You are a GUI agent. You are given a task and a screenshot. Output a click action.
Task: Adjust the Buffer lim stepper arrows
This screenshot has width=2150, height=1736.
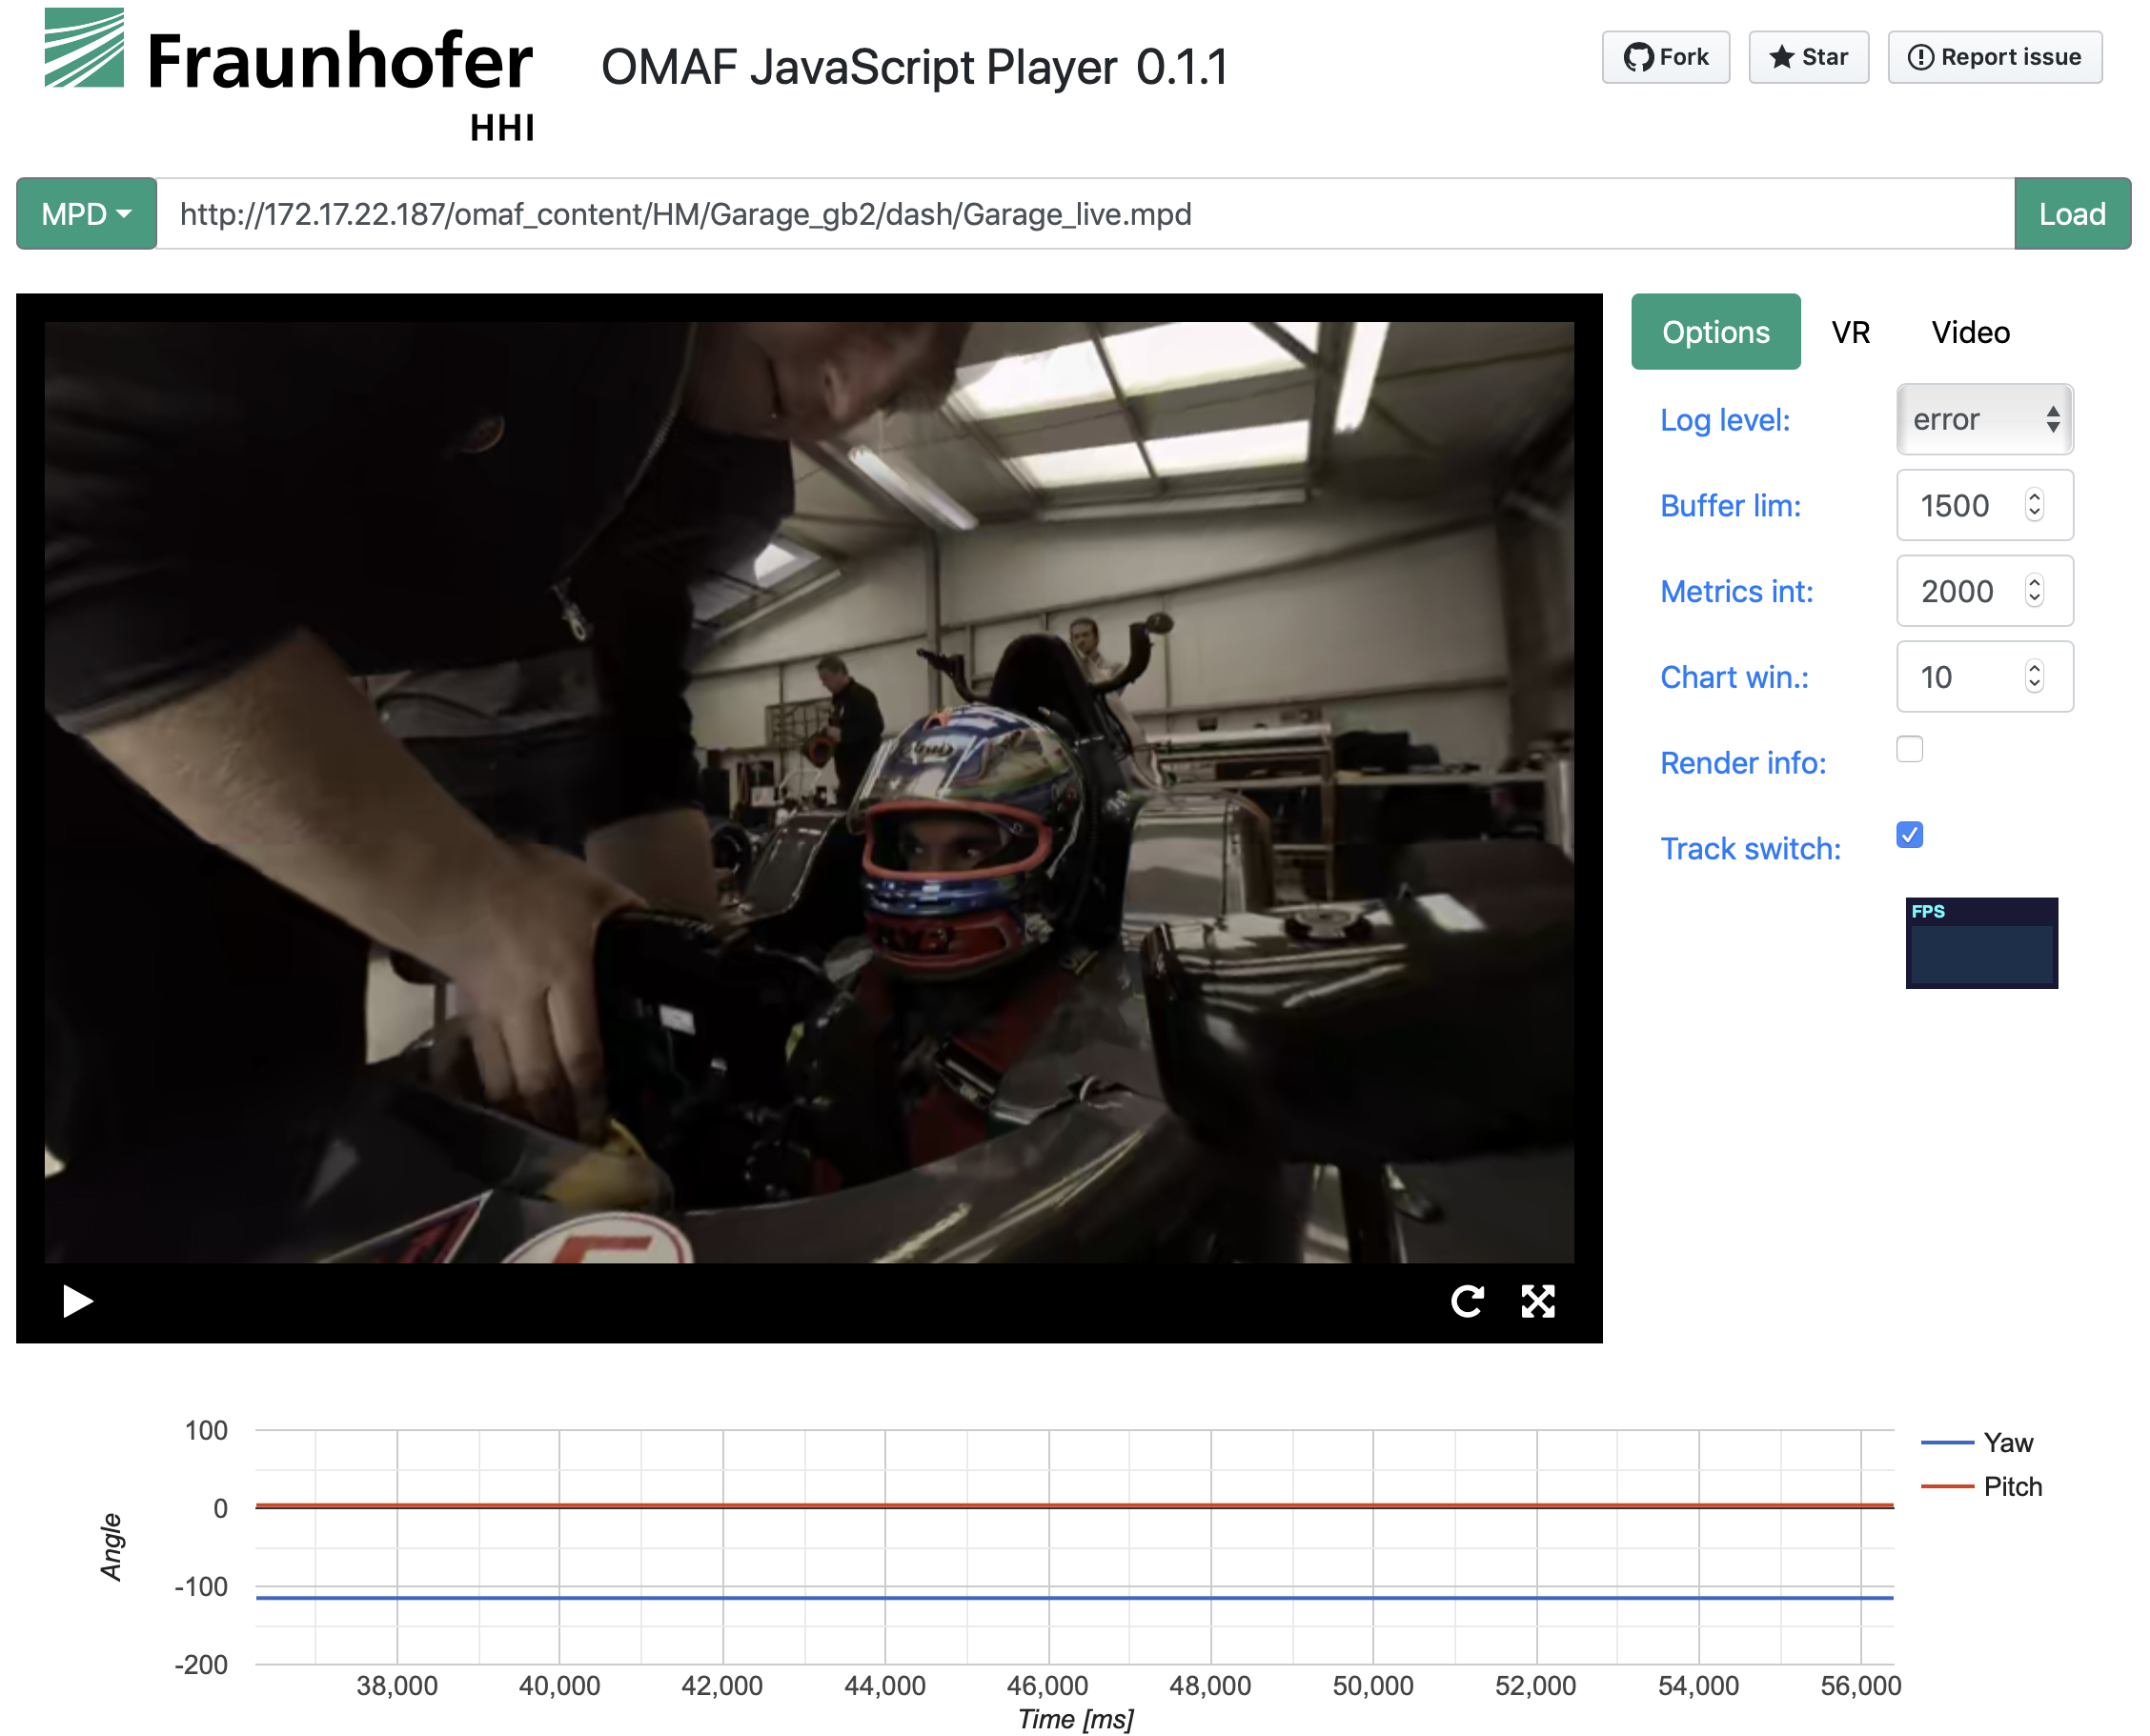click(2033, 505)
